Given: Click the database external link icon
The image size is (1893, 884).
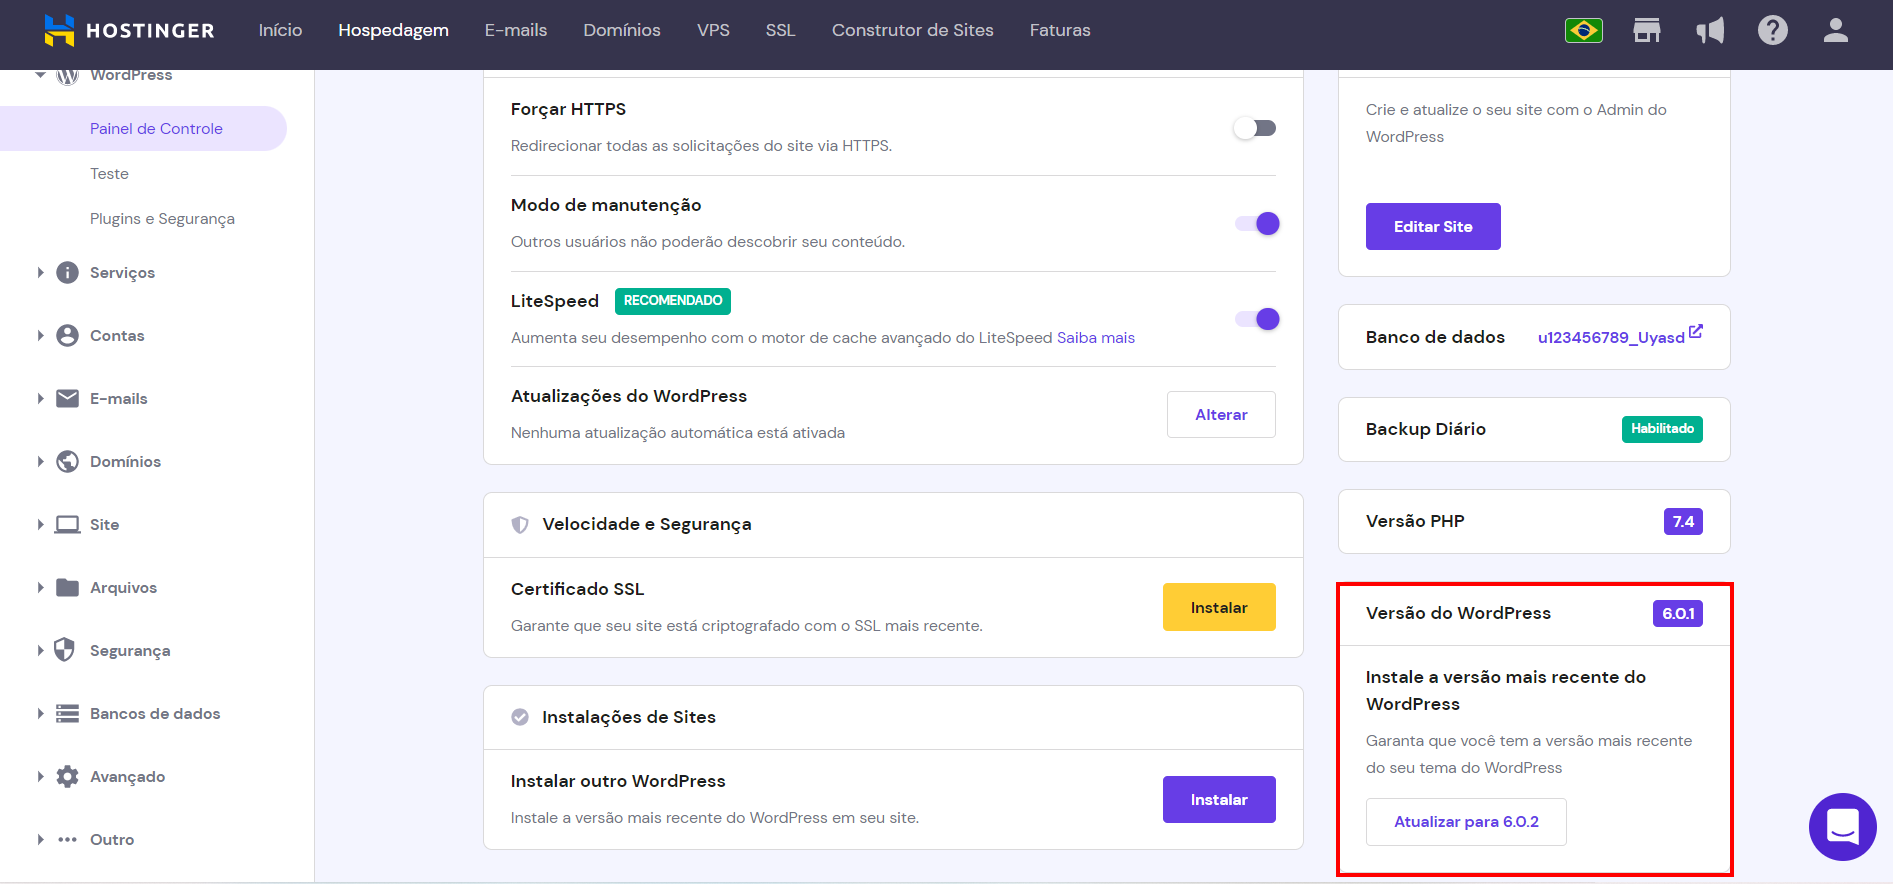Looking at the screenshot, I should (1696, 331).
